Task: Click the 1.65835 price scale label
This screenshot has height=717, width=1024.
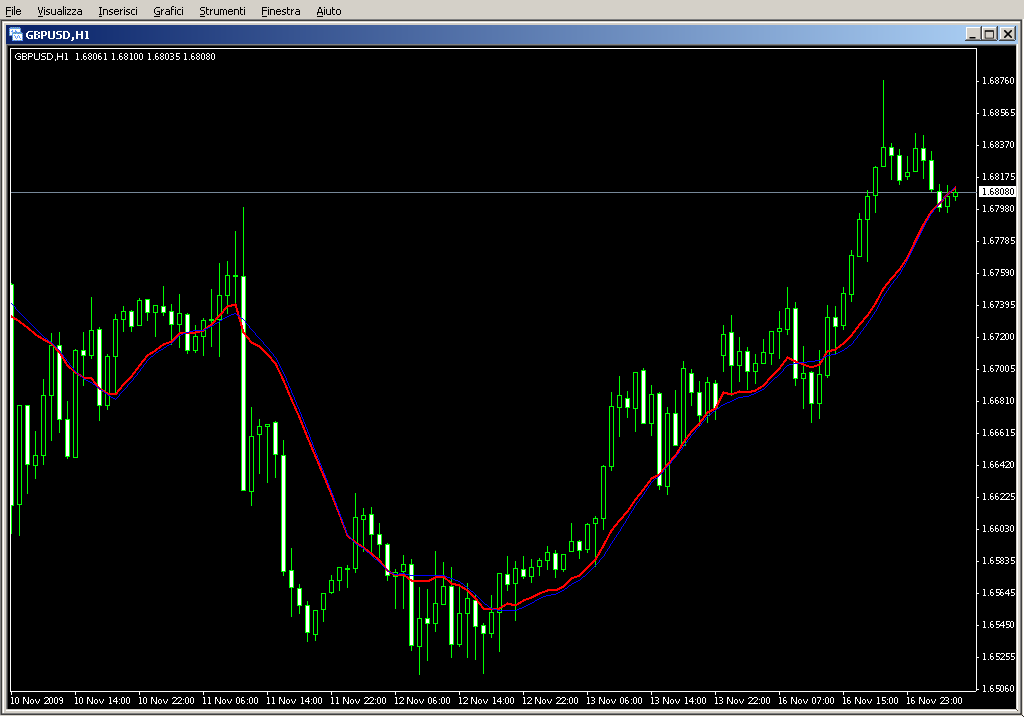Action: coord(999,561)
